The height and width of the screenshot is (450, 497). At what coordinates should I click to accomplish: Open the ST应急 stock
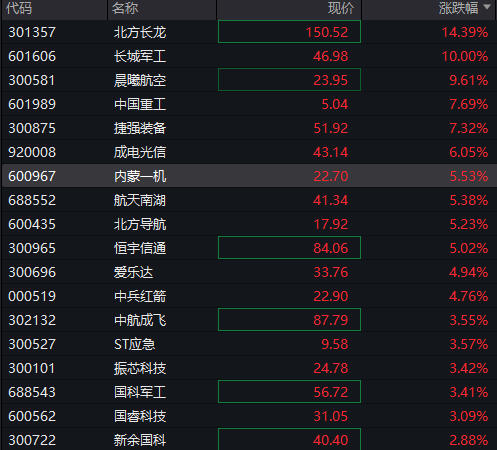tap(134, 344)
